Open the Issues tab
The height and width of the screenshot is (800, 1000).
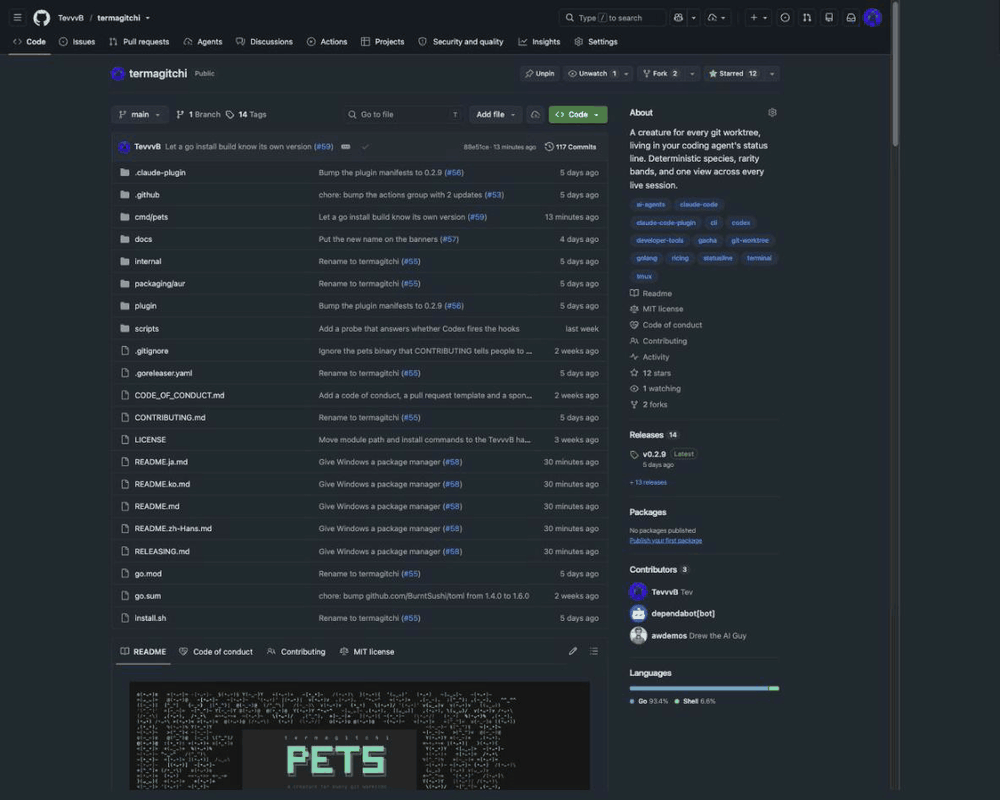tap(77, 41)
